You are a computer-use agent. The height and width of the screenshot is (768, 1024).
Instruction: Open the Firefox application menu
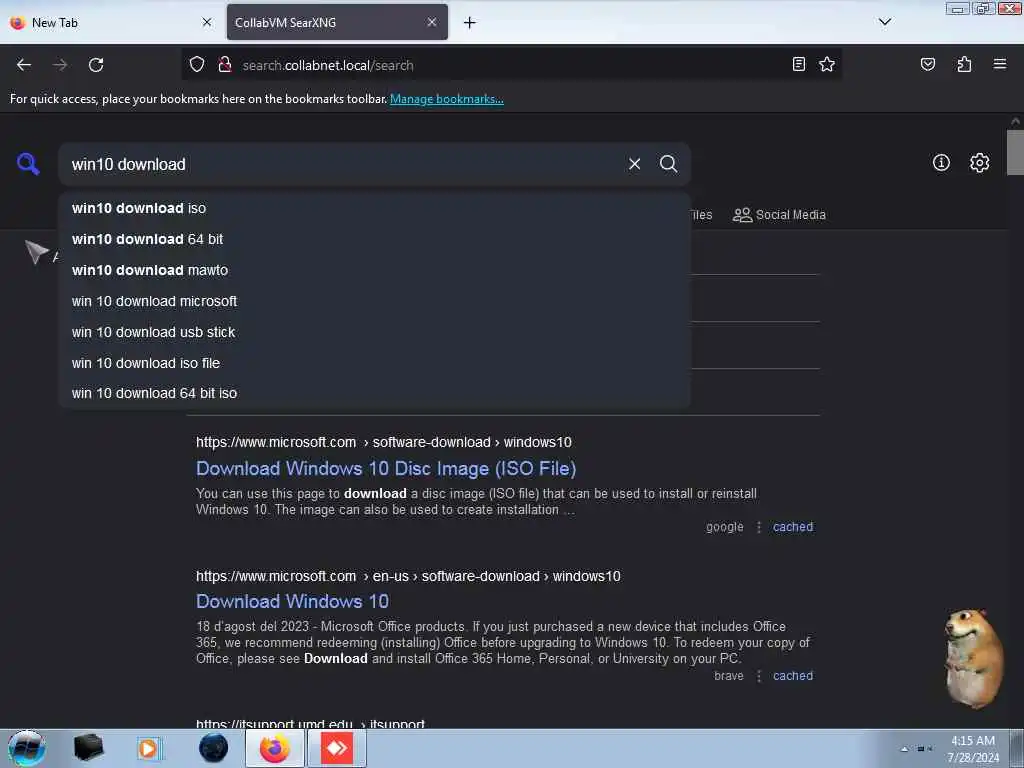(1000, 64)
